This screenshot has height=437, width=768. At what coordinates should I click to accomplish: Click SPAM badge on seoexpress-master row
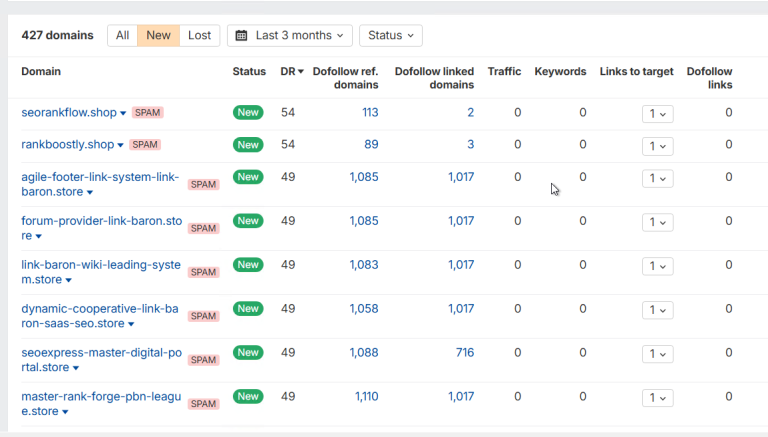203,360
